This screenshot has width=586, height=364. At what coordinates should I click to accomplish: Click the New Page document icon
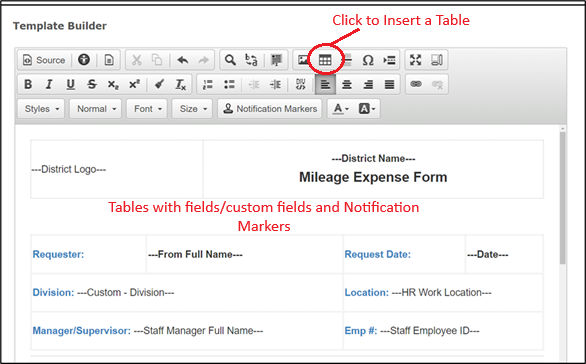tap(109, 60)
